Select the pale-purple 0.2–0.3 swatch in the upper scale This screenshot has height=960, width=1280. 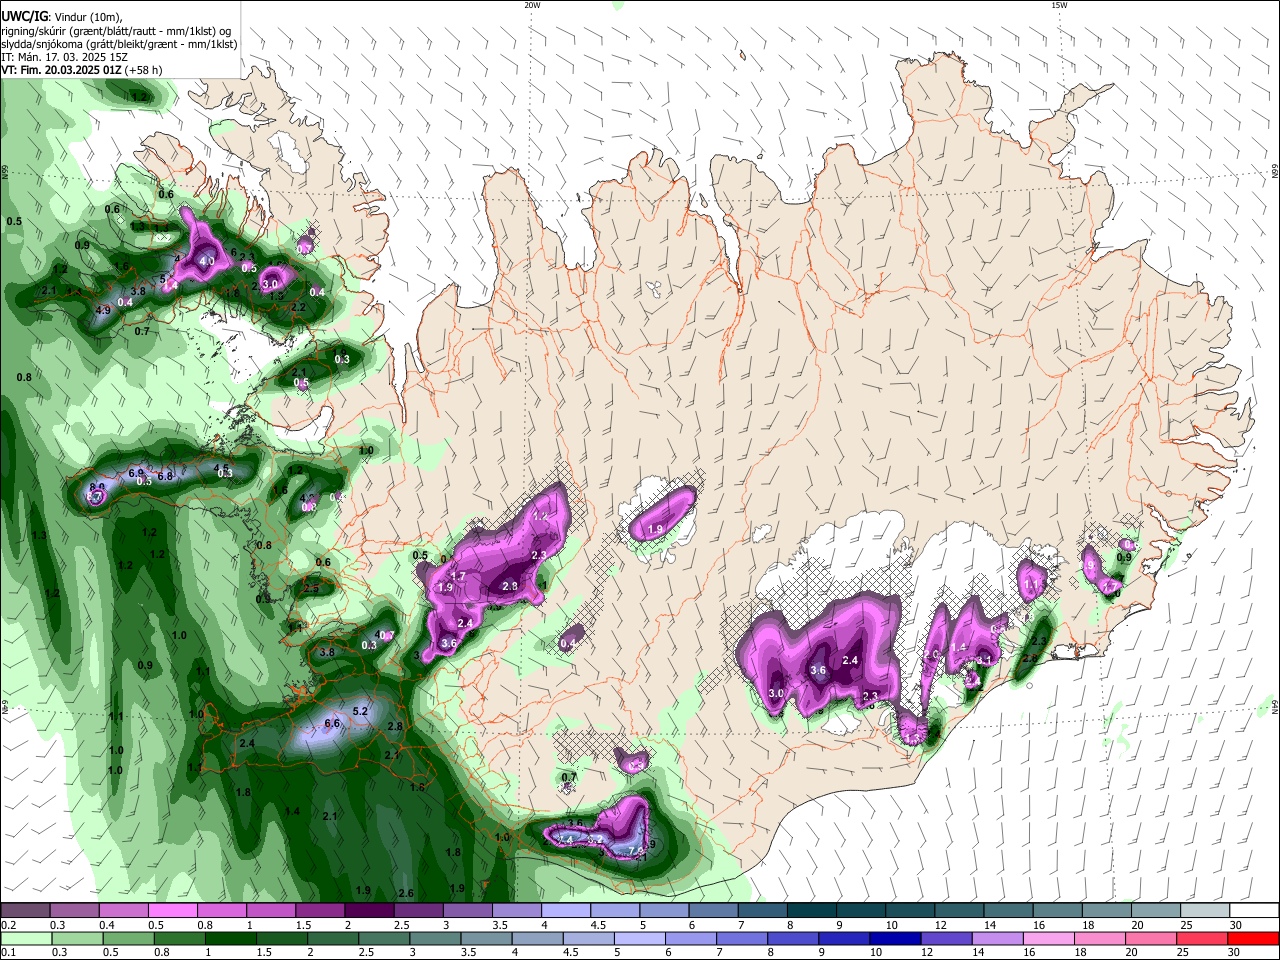[25, 911]
